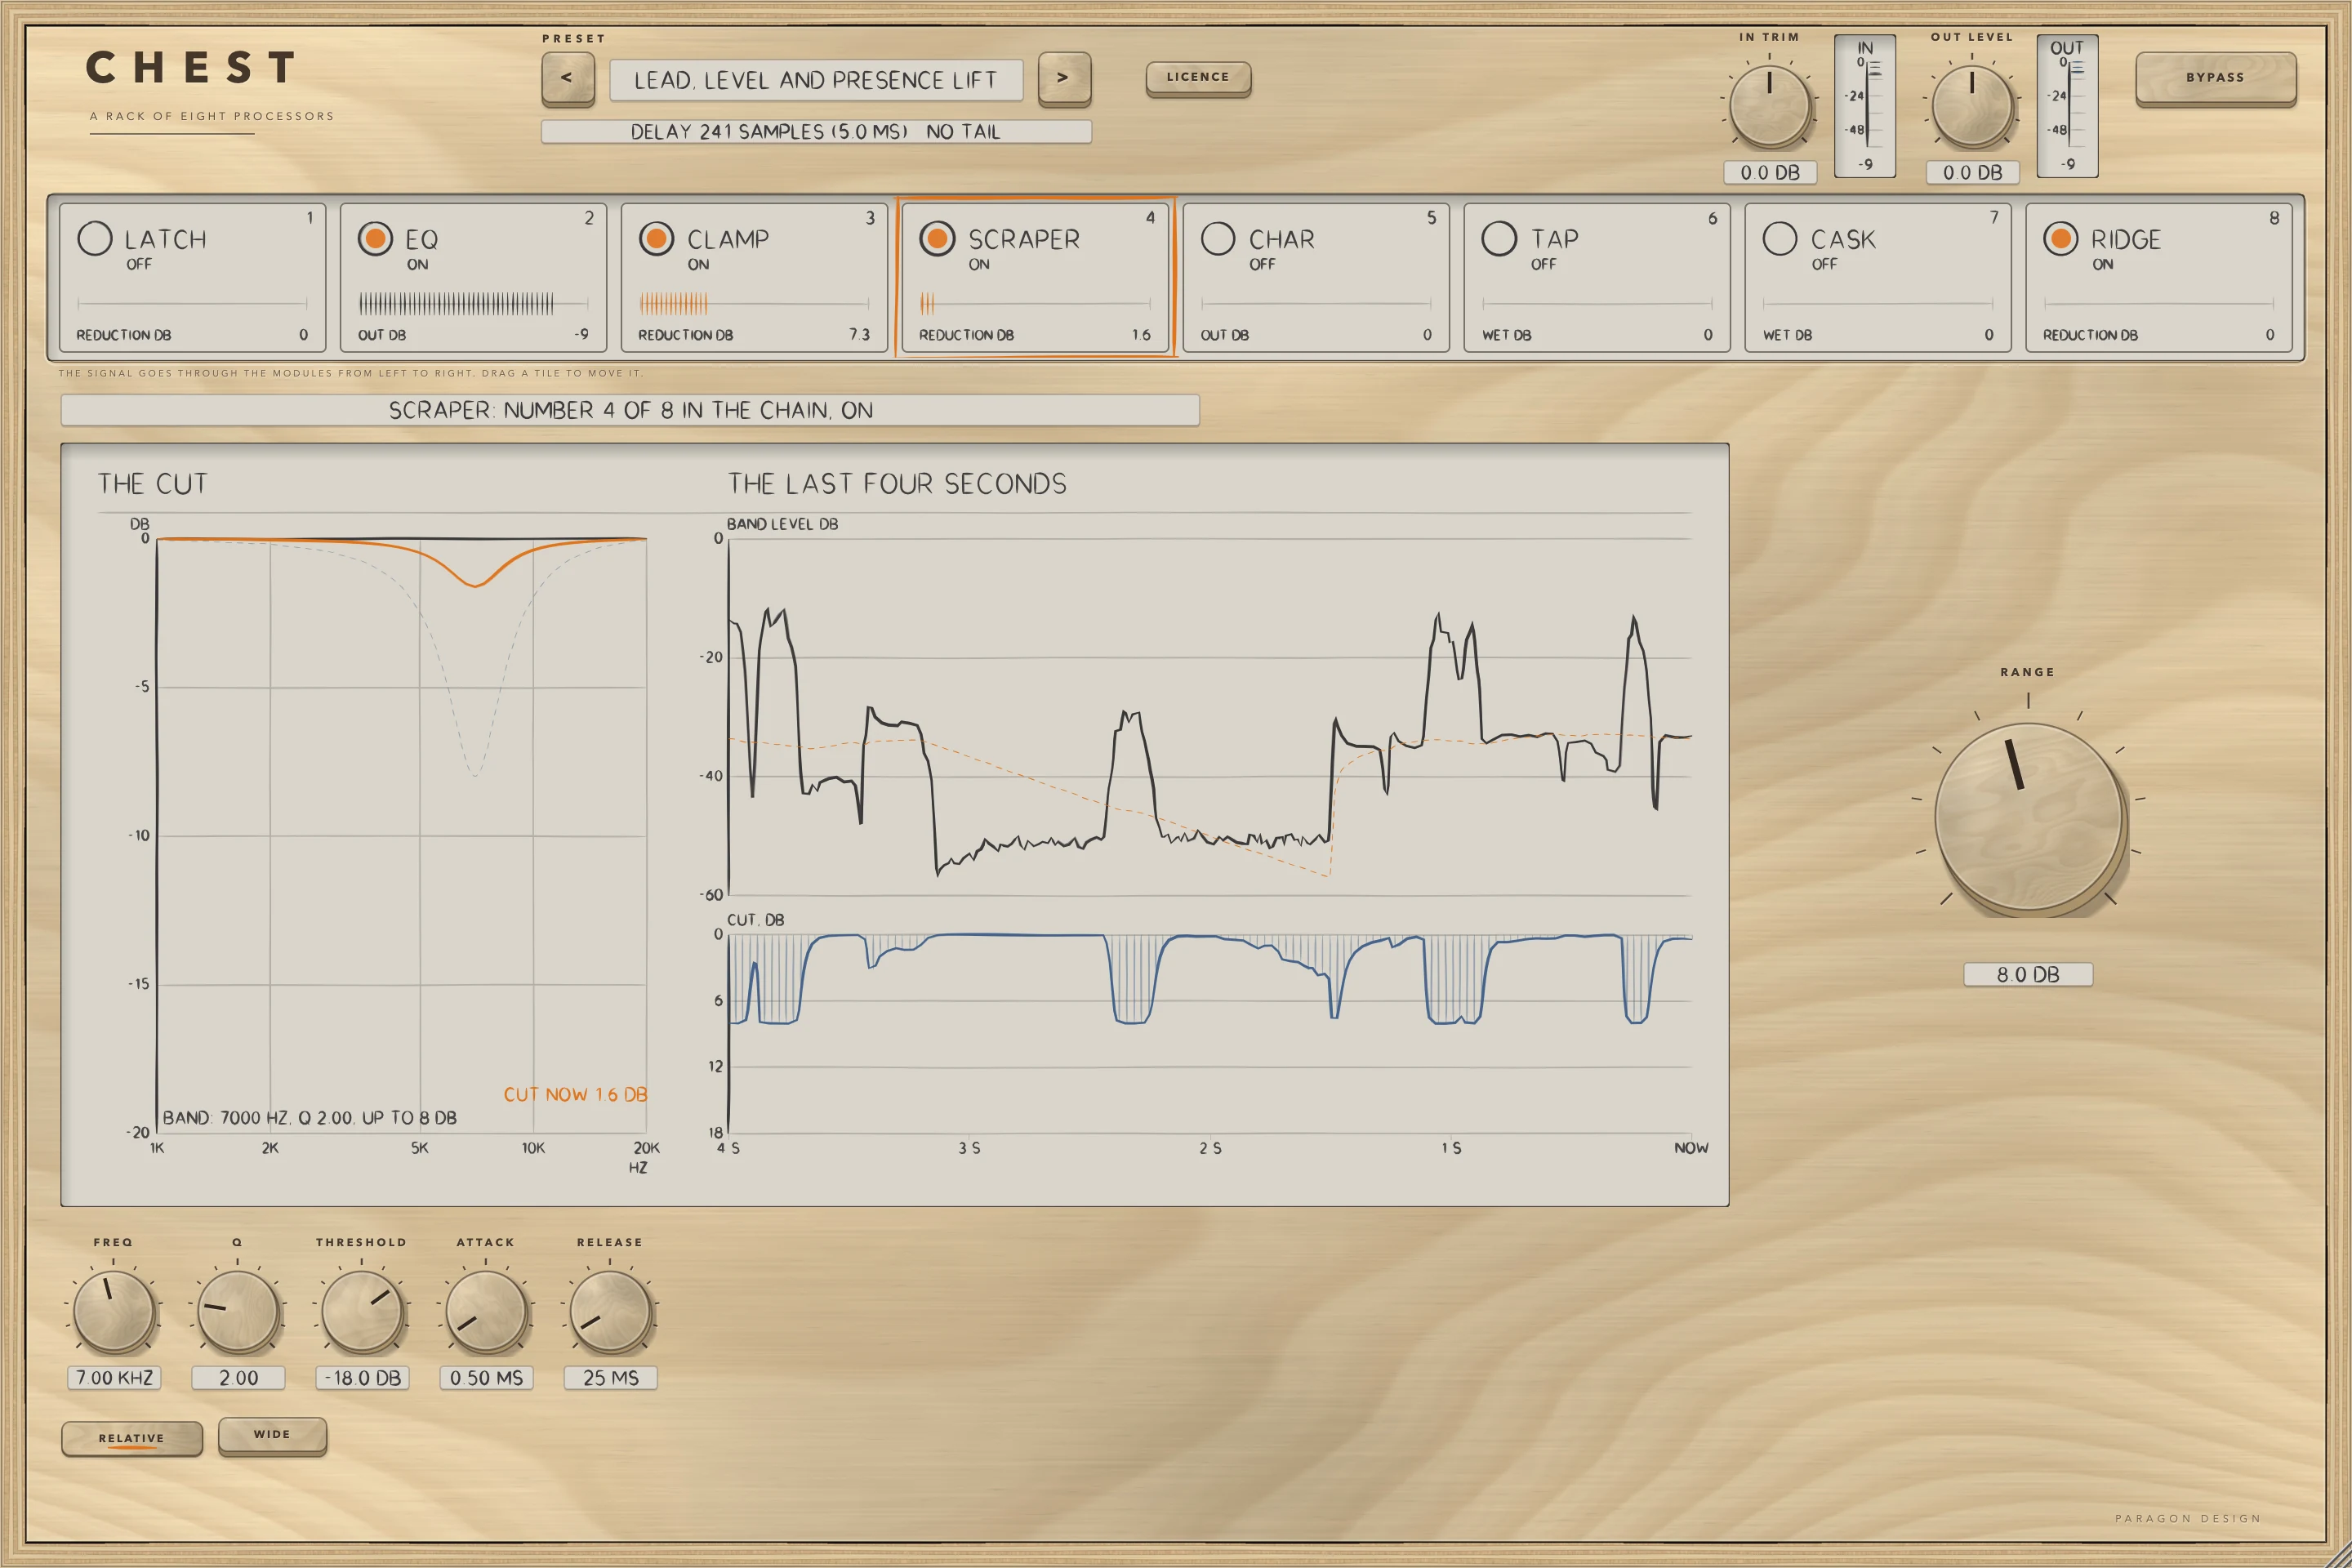Select the TAP tile wet meter
The image size is (2352, 1568).
(1597, 303)
